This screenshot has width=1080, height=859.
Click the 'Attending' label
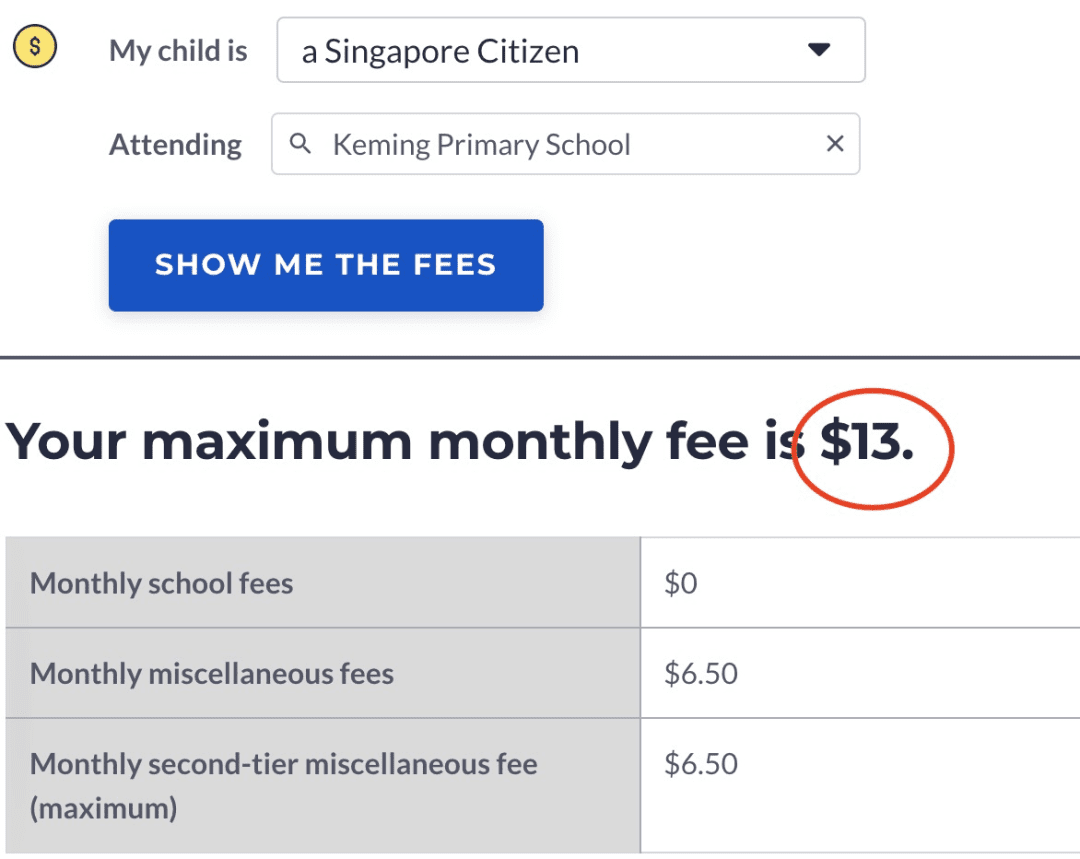(x=175, y=145)
